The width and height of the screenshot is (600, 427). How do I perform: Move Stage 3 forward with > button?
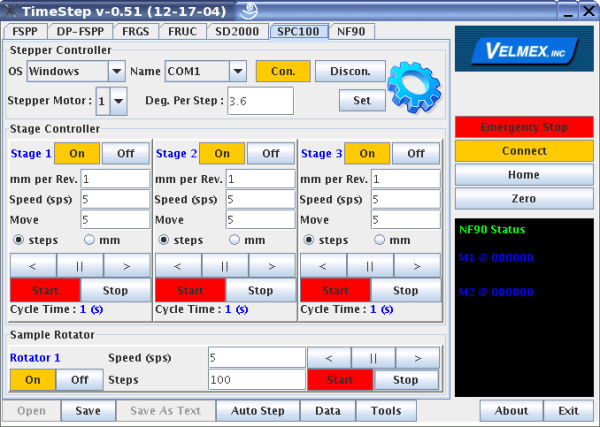click(417, 266)
